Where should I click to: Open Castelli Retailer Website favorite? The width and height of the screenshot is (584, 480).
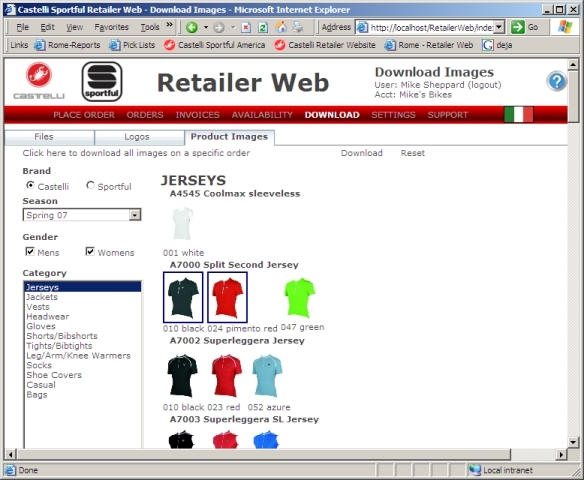[x=325, y=45]
